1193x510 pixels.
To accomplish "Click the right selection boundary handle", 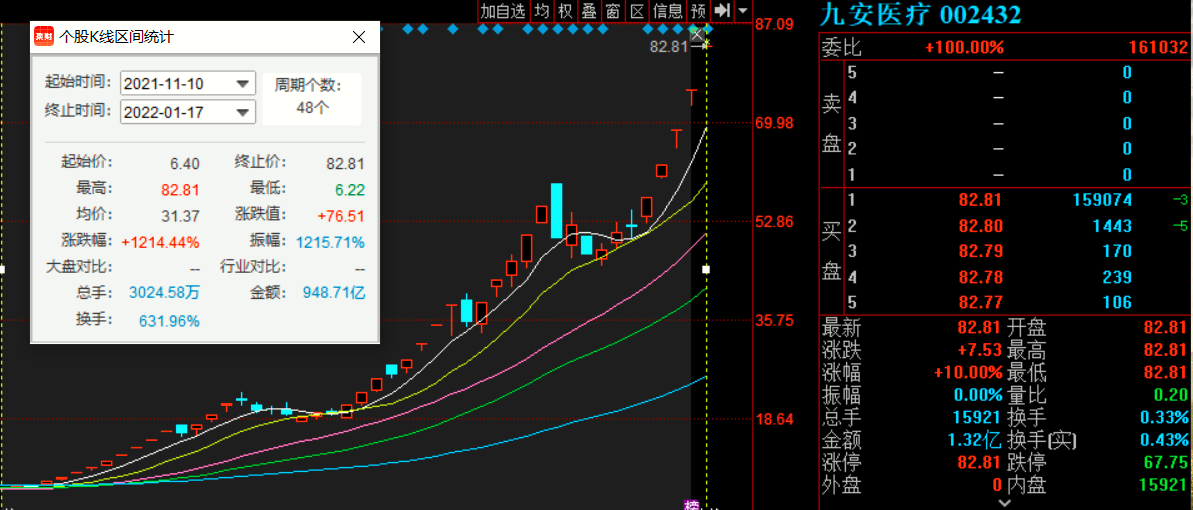I will (706, 269).
